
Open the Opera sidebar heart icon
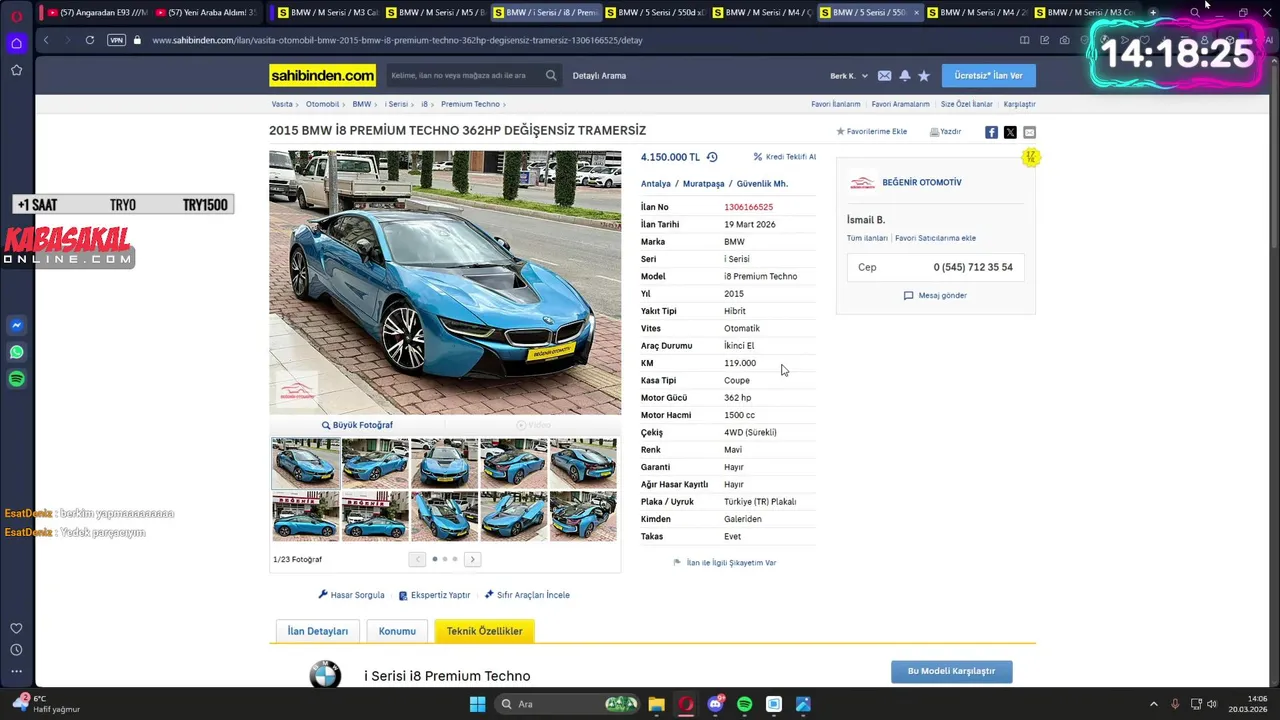point(16,628)
